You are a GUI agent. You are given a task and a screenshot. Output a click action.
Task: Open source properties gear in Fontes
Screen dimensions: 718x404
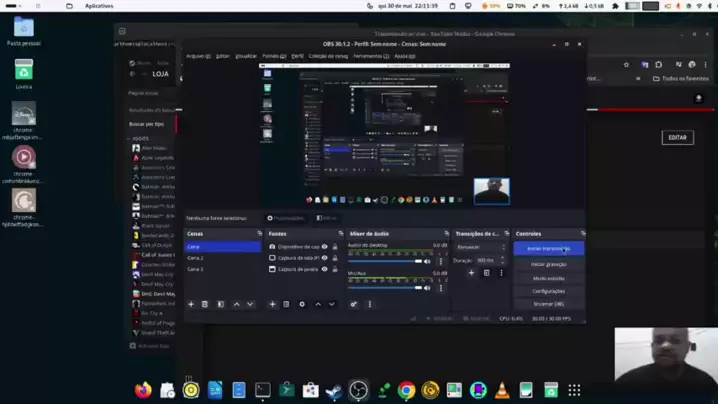click(302, 304)
